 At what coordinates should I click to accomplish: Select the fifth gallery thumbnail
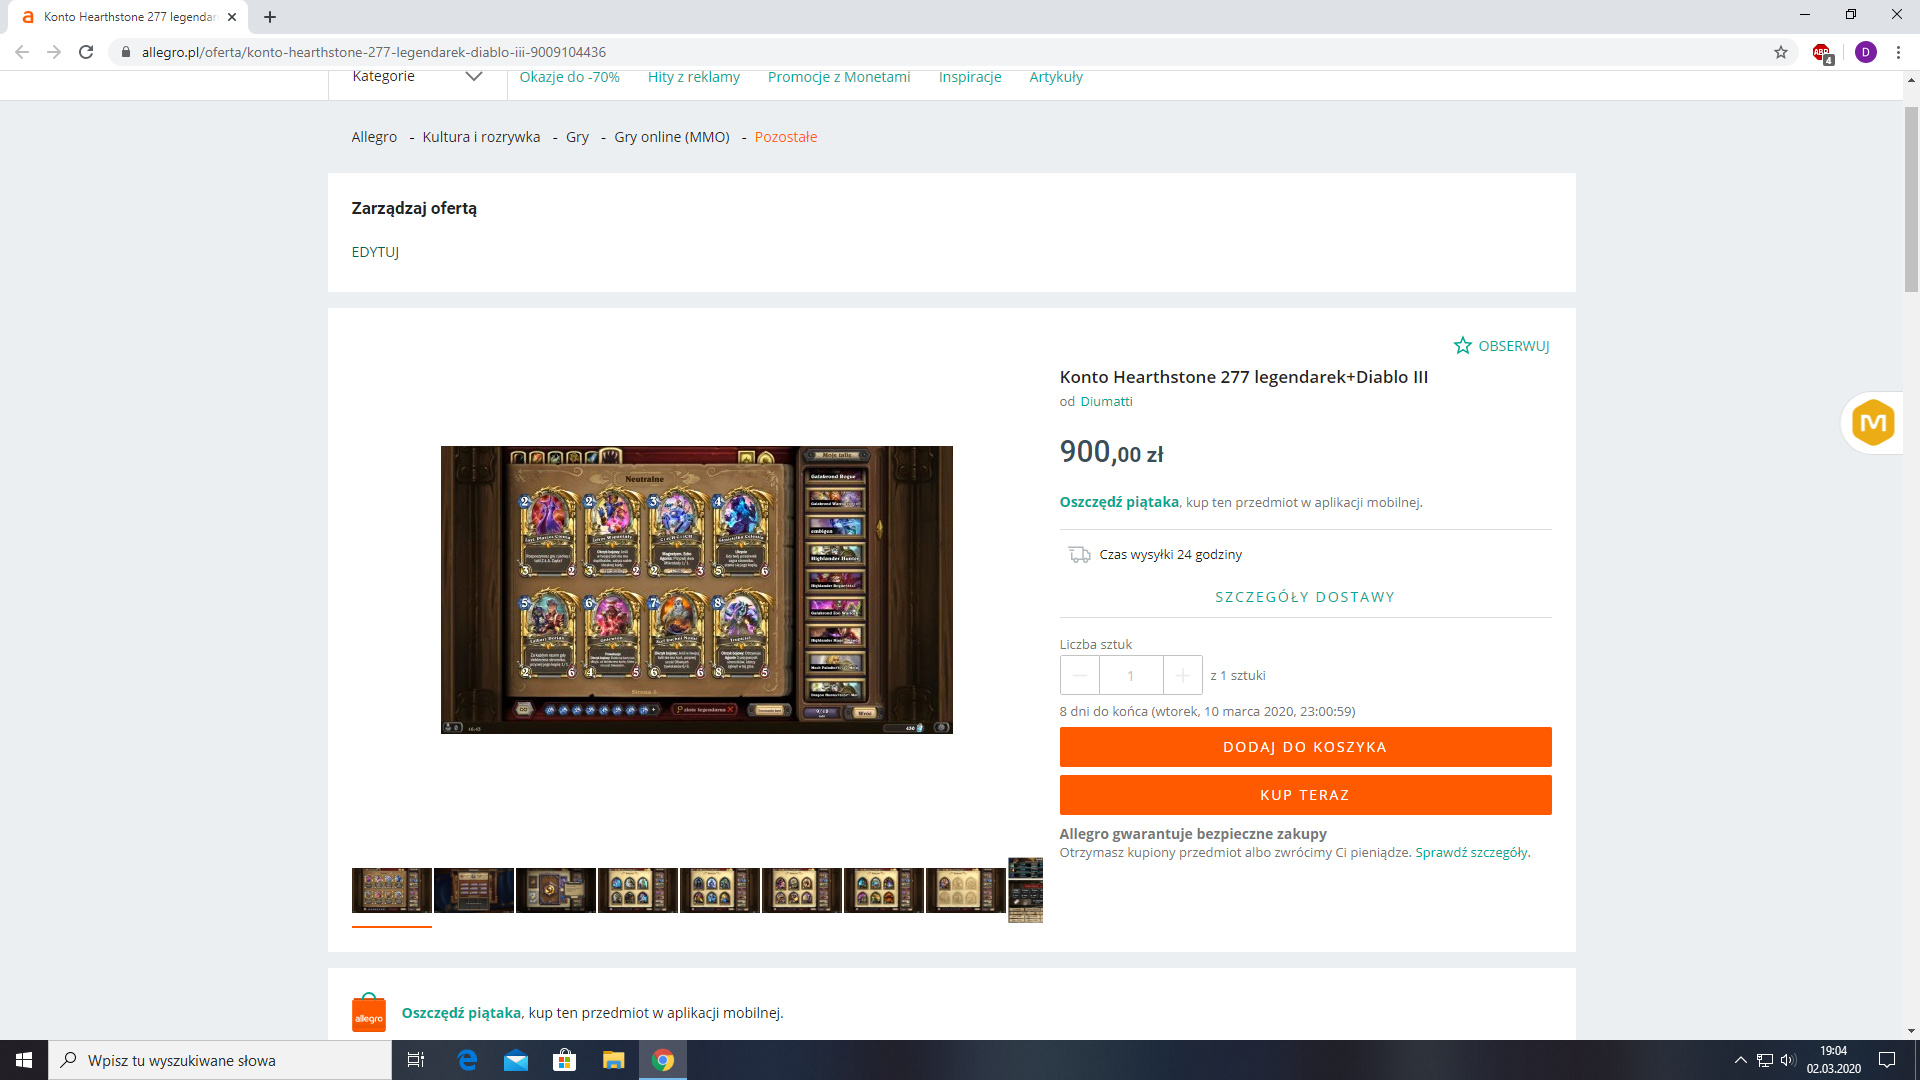tap(720, 890)
